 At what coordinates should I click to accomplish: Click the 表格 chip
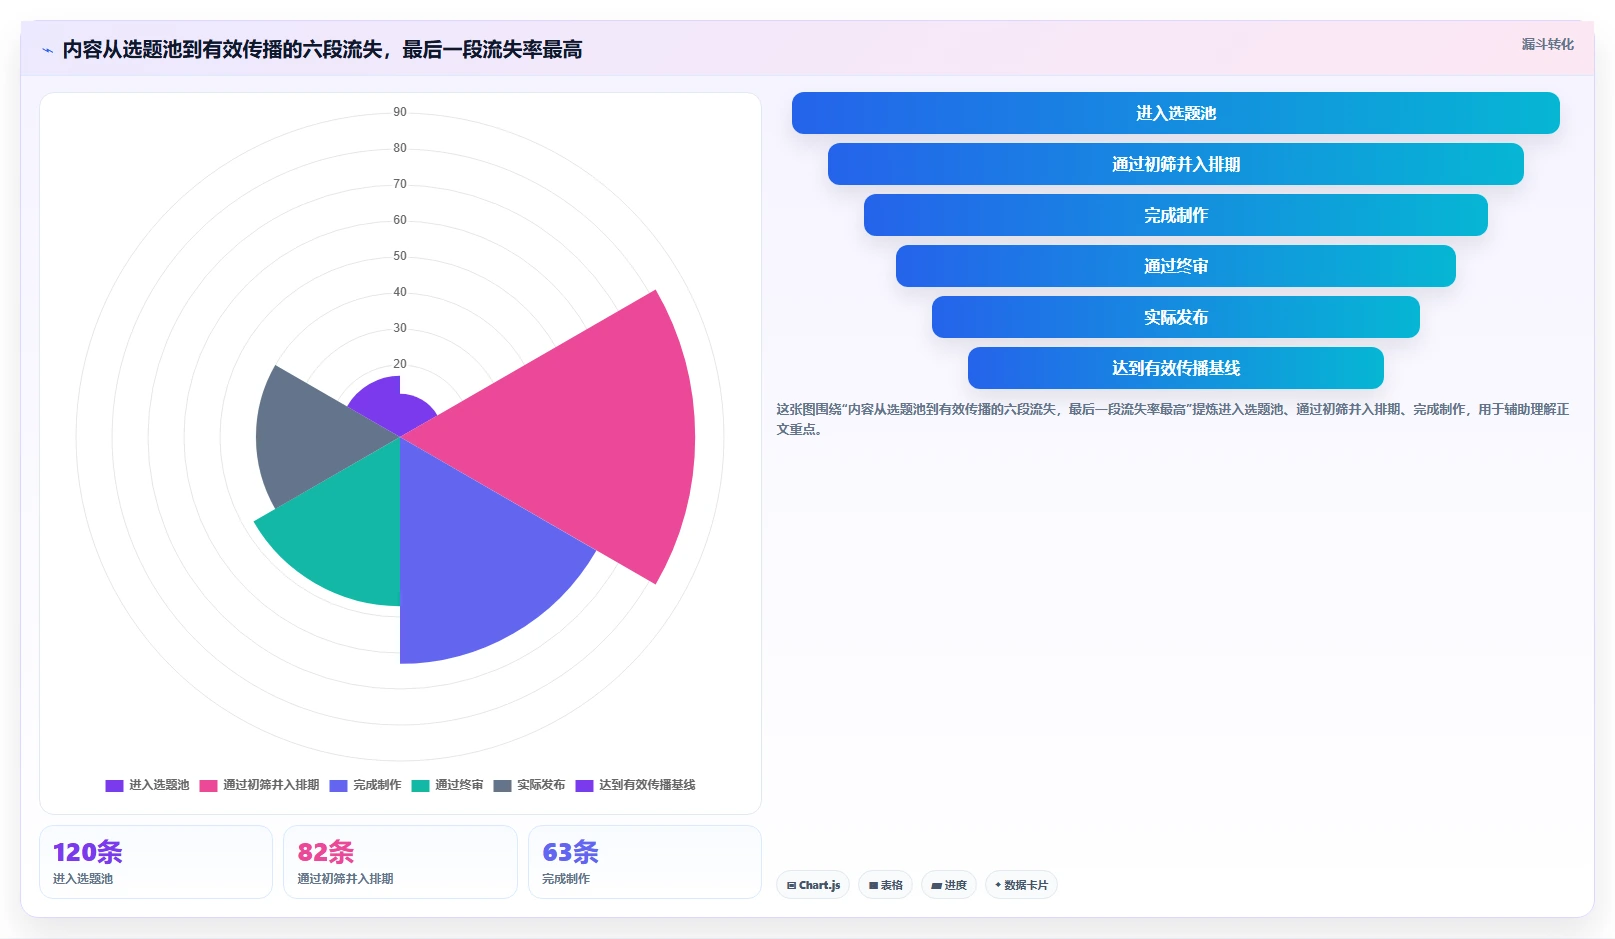point(885,885)
